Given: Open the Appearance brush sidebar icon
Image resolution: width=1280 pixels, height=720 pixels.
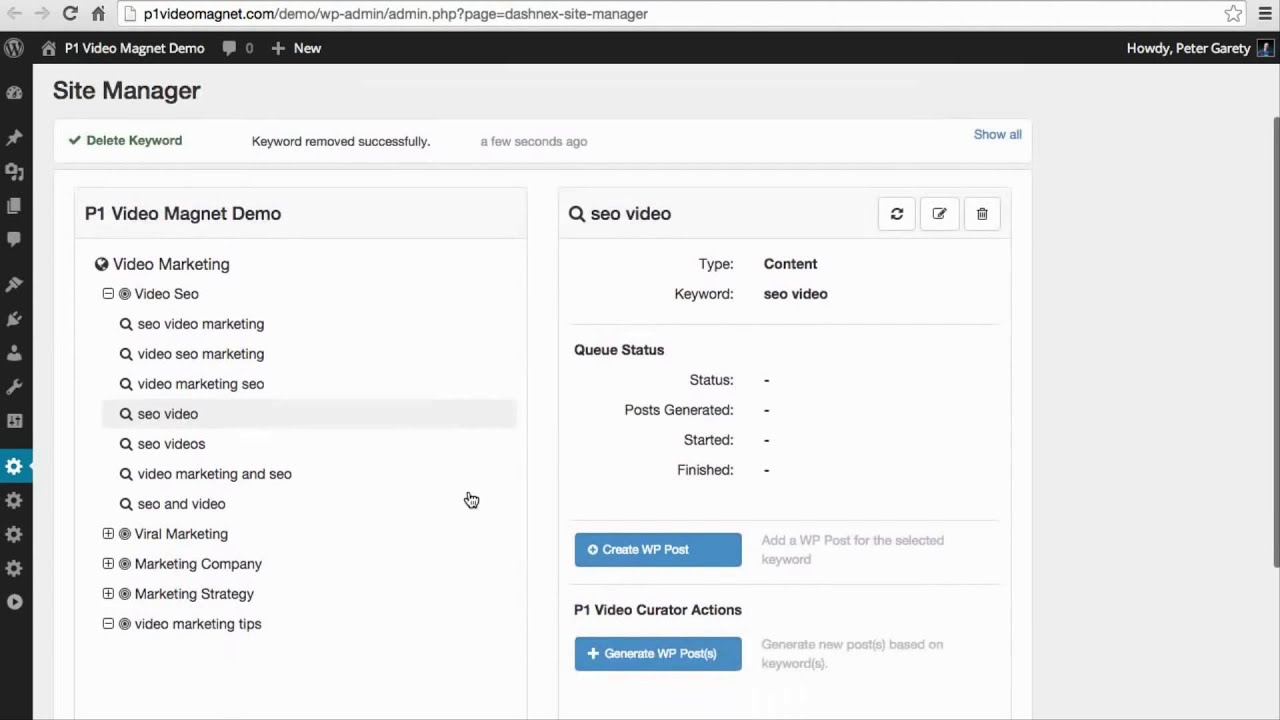Looking at the screenshot, I should [x=14, y=285].
